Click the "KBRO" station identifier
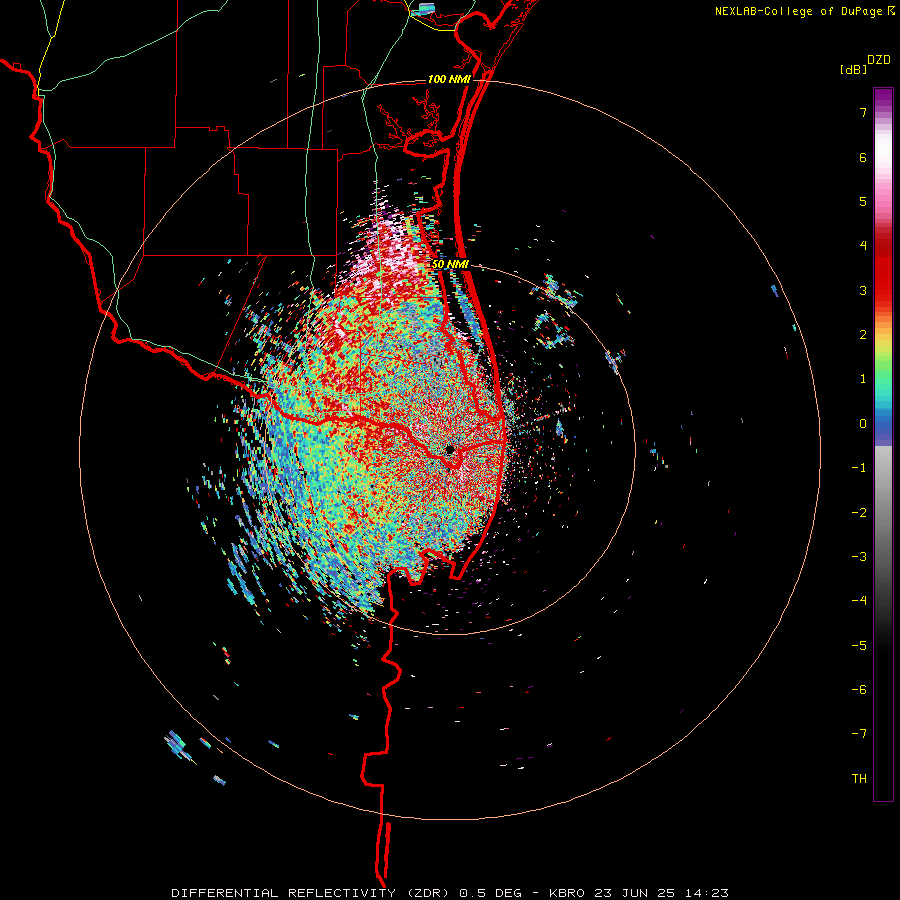This screenshot has height=900, width=900. pyautogui.click(x=567, y=893)
